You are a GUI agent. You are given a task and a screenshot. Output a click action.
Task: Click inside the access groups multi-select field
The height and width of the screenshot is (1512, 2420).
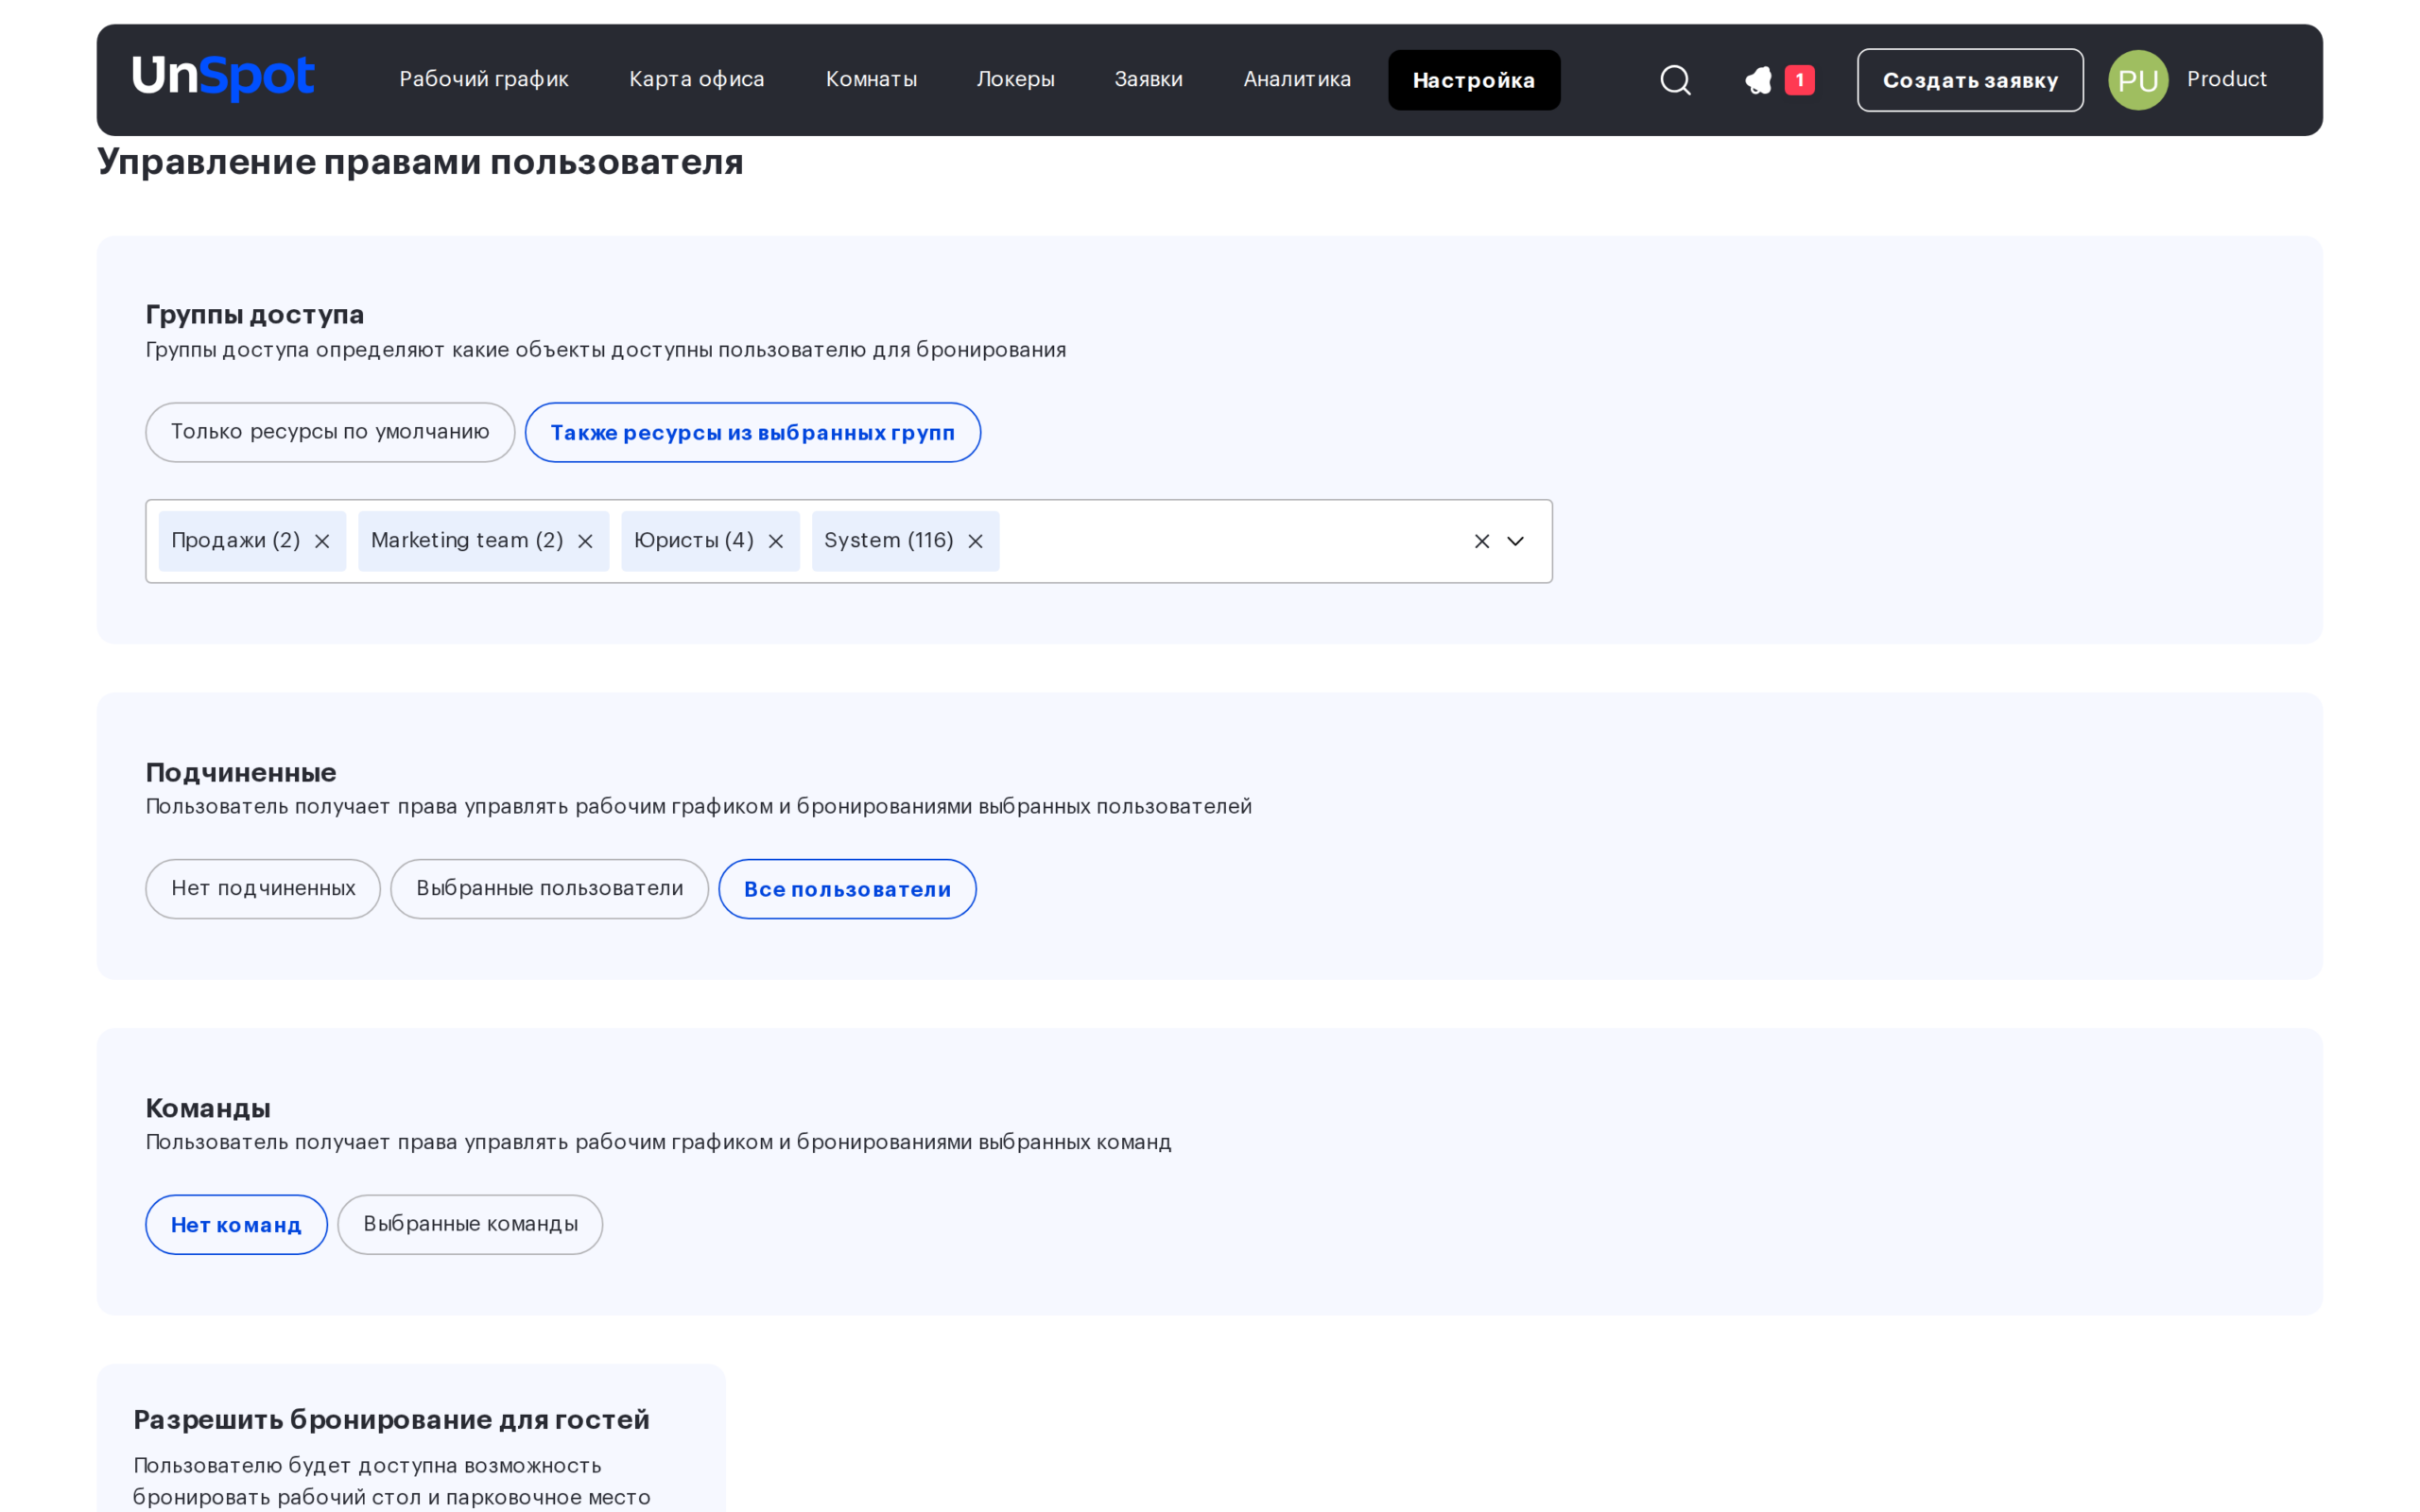848,541
